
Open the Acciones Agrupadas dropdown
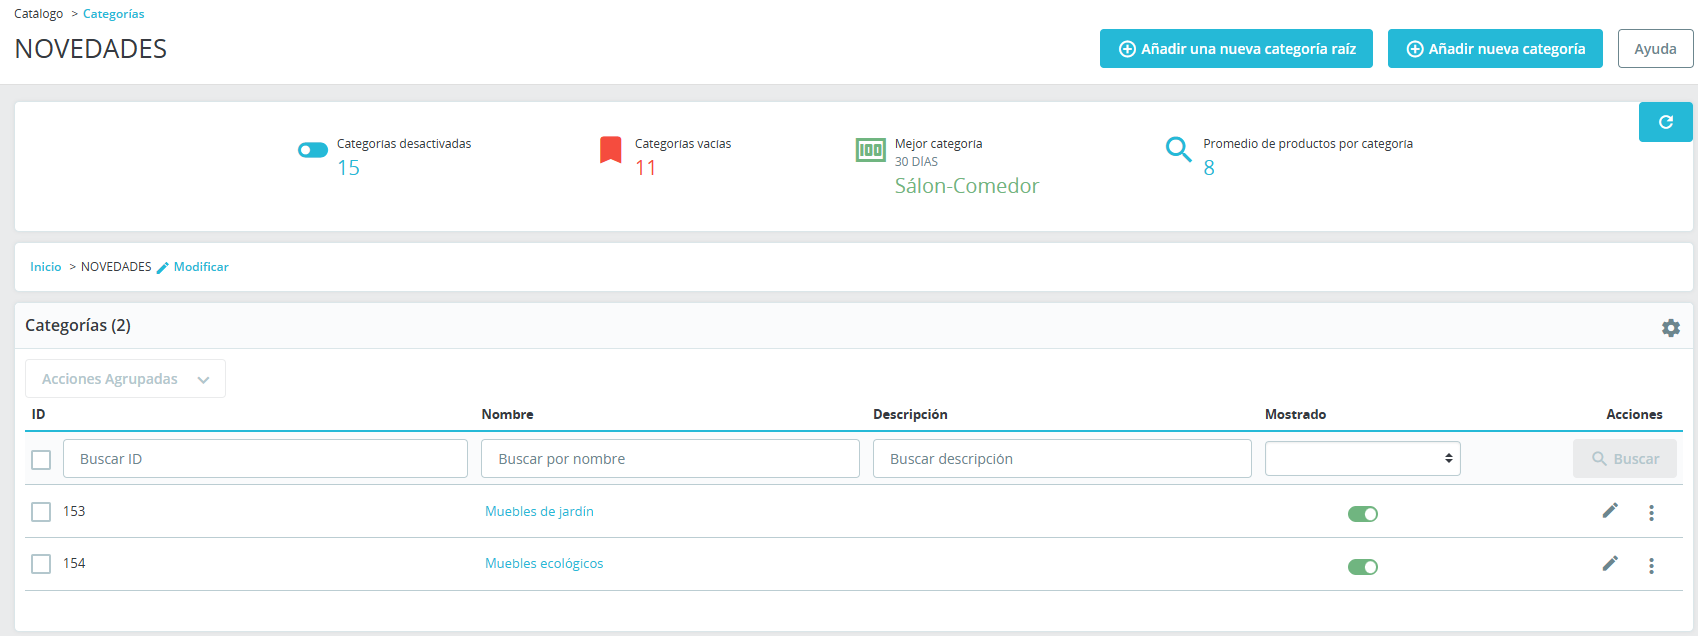pos(125,379)
